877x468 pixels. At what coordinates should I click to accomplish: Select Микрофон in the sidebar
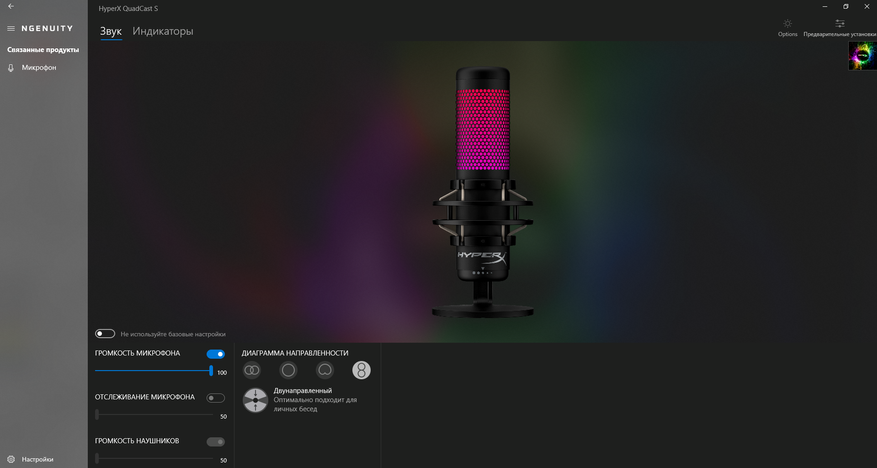coord(39,68)
